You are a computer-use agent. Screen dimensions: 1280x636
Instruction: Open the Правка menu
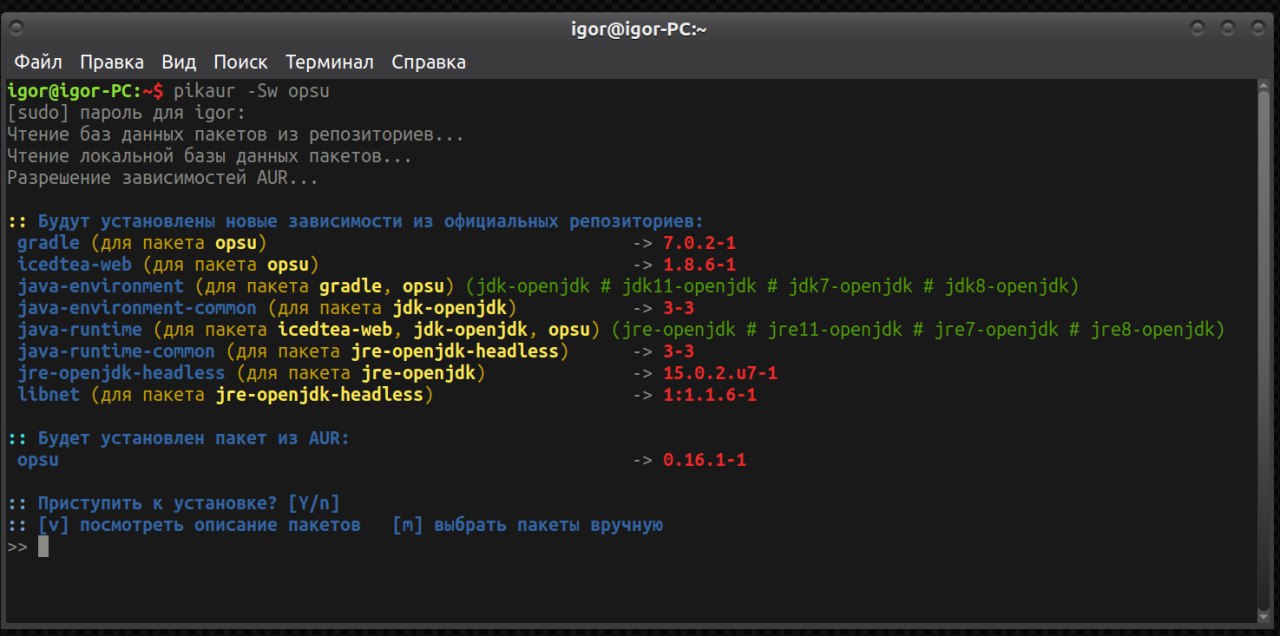[x=112, y=62]
